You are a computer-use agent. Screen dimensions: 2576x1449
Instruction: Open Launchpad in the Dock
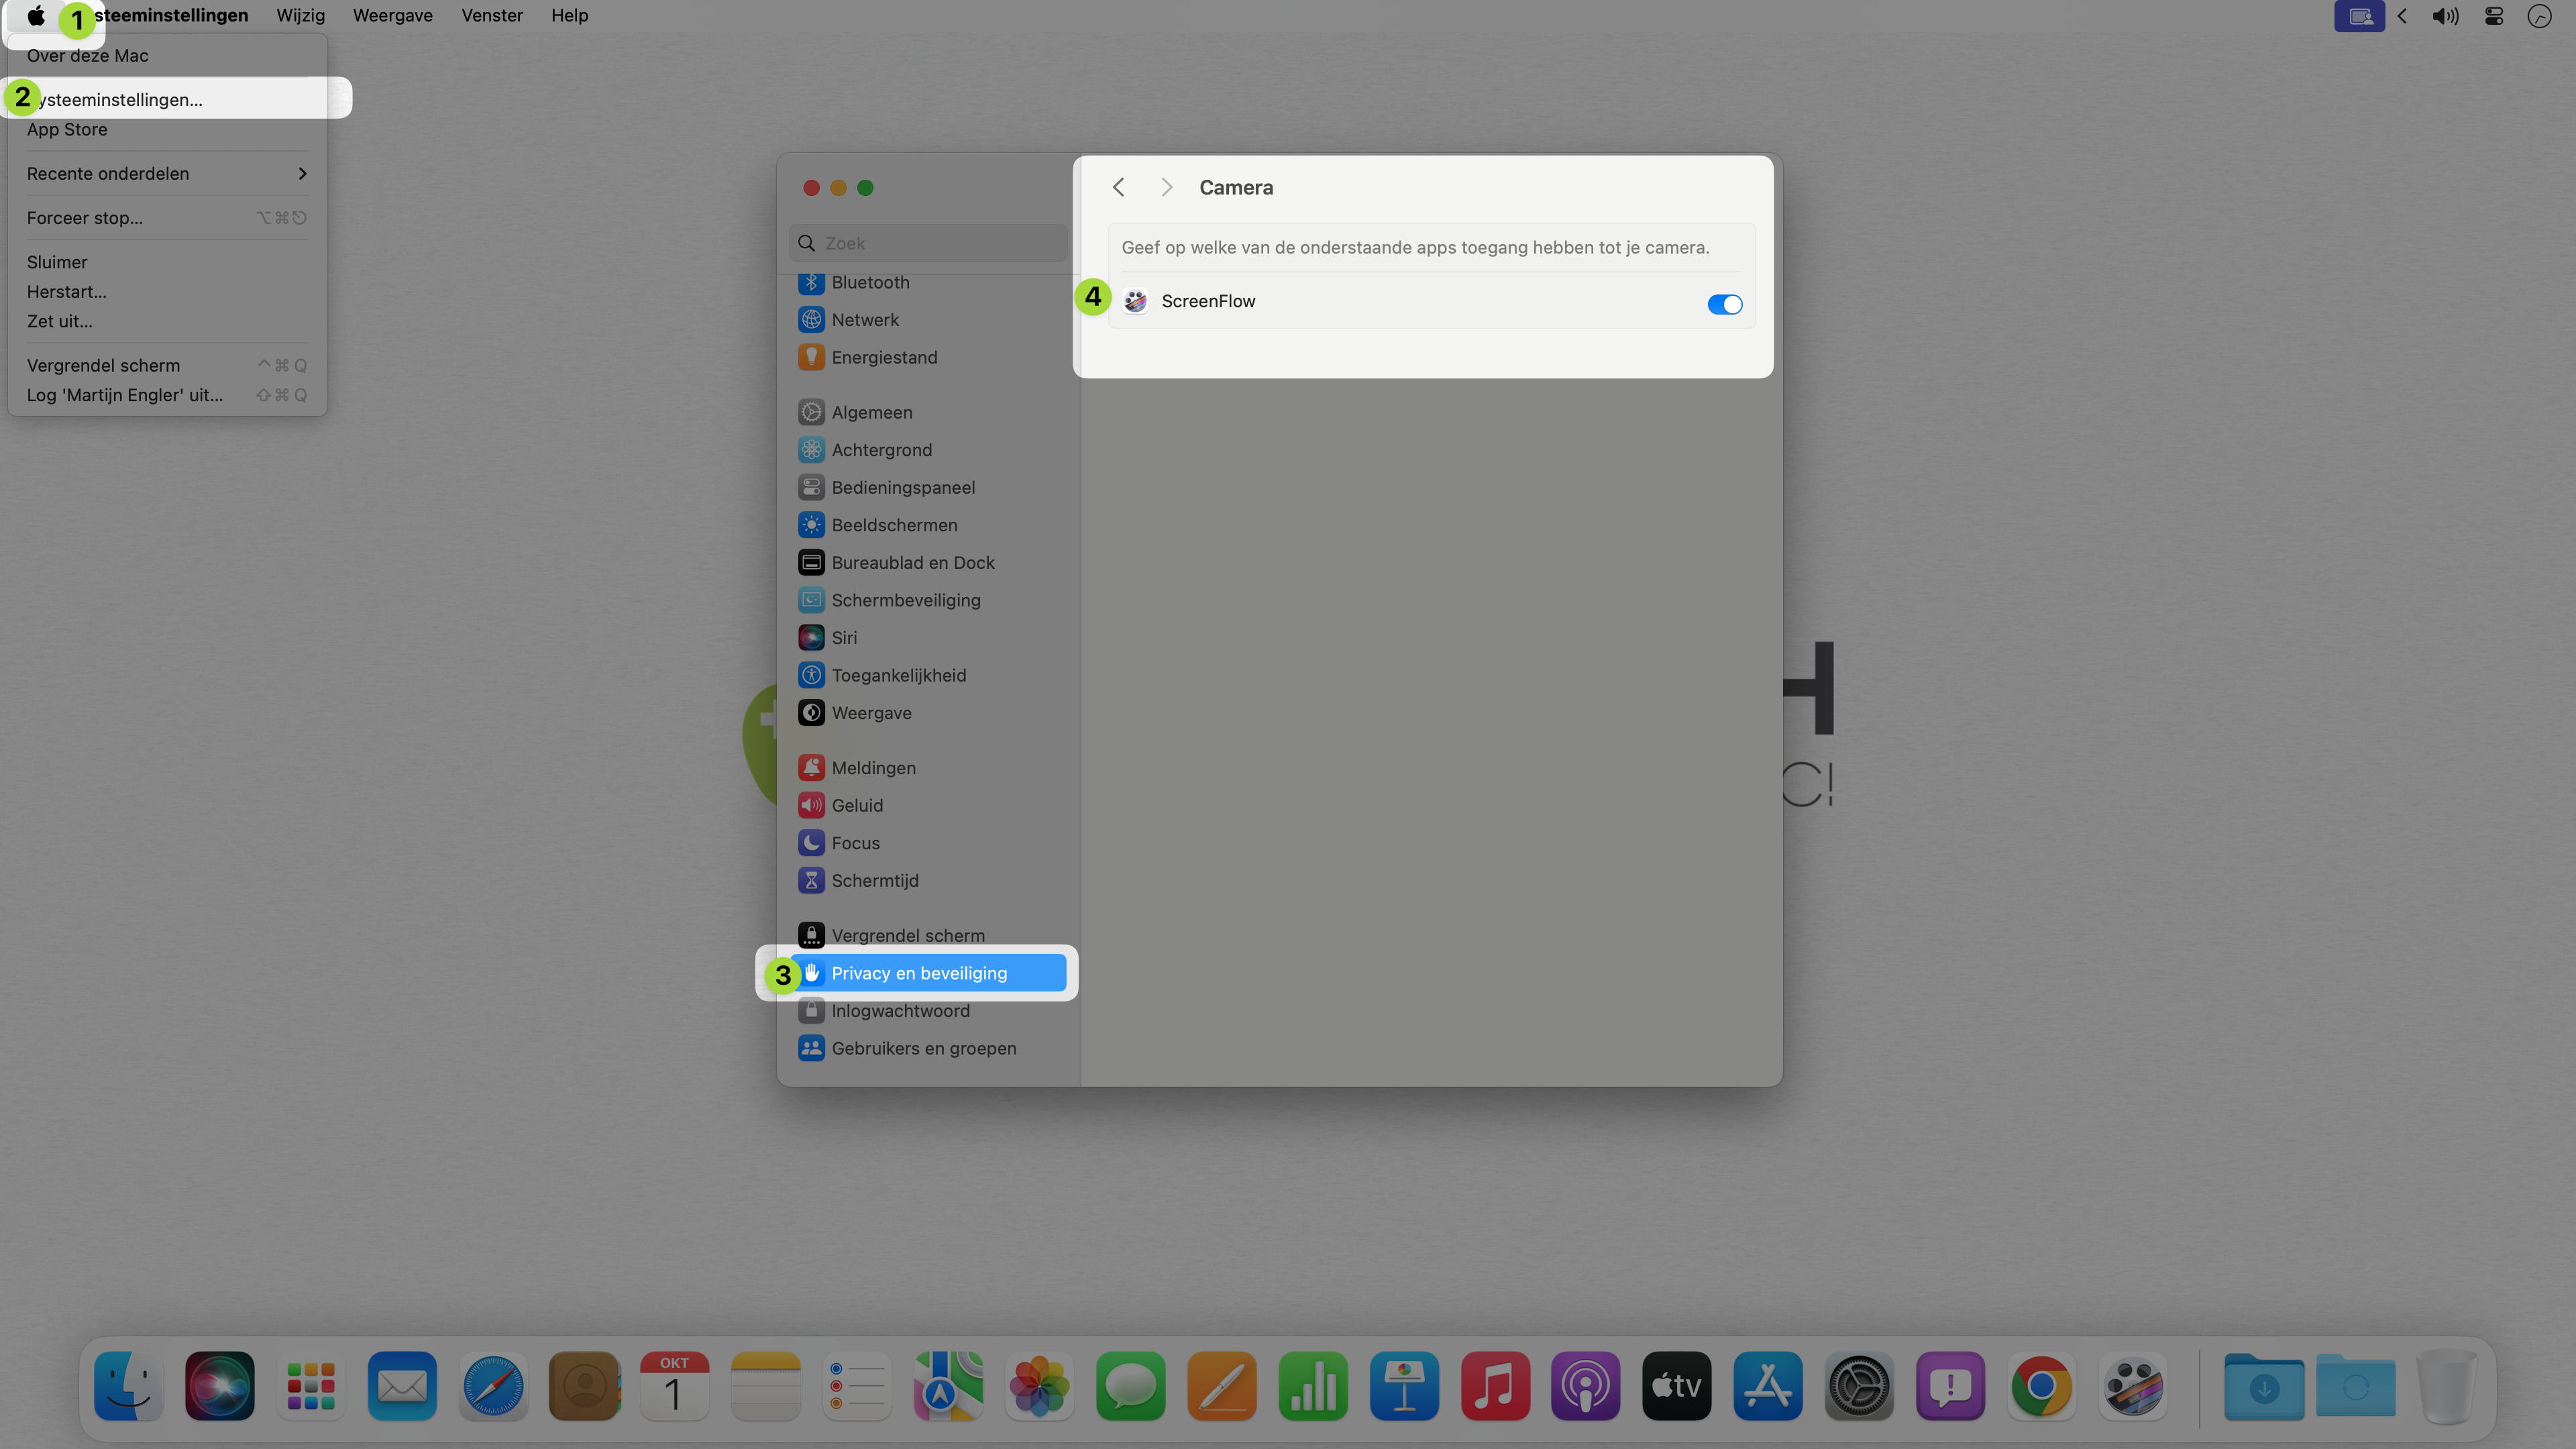point(311,1387)
